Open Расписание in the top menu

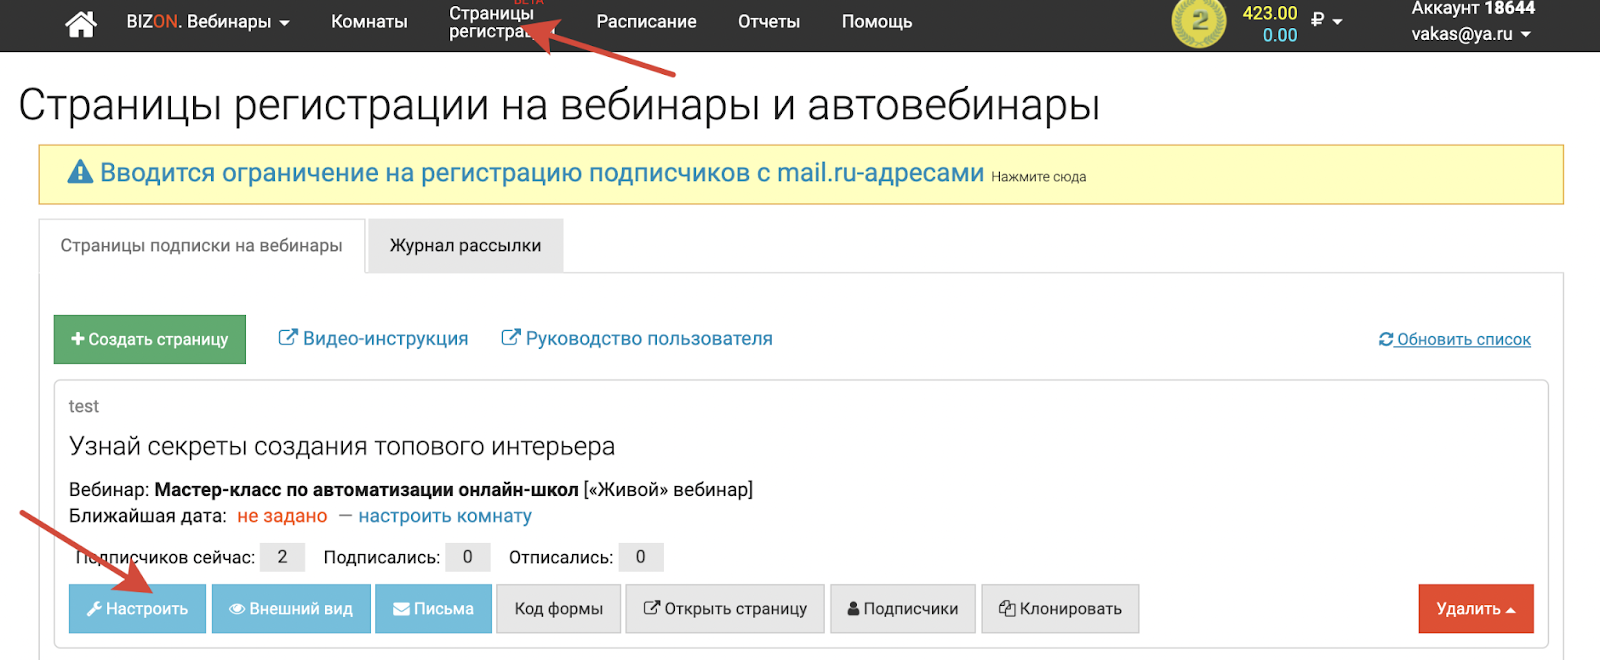point(646,22)
